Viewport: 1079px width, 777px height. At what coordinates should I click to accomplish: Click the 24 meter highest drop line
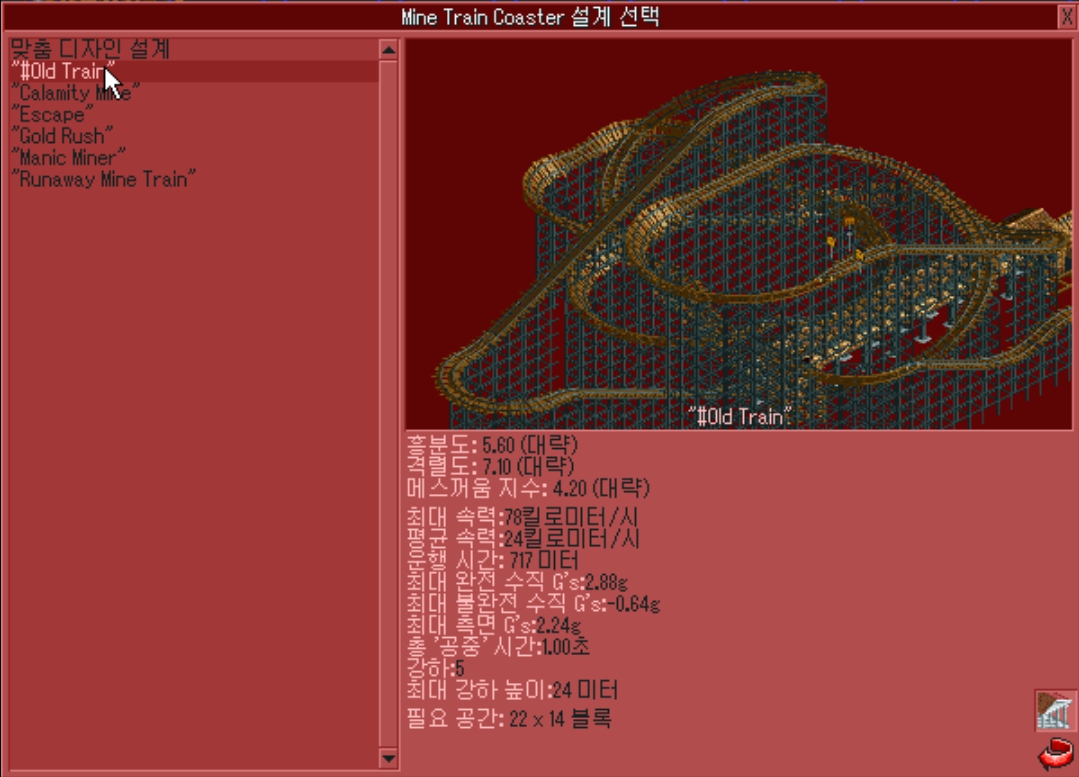513,690
